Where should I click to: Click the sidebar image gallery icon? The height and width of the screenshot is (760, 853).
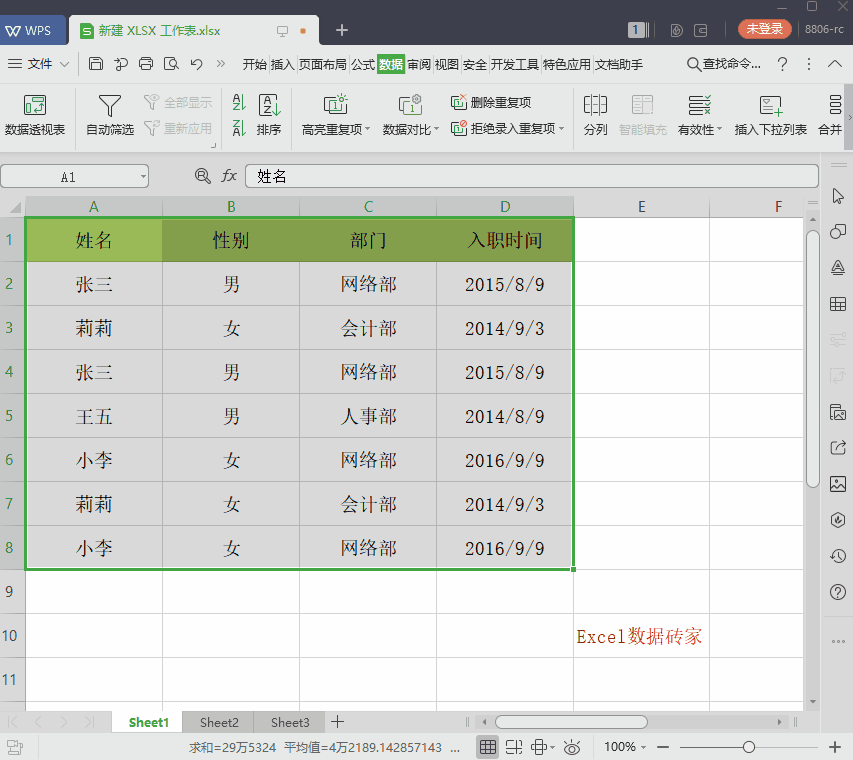[838, 484]
